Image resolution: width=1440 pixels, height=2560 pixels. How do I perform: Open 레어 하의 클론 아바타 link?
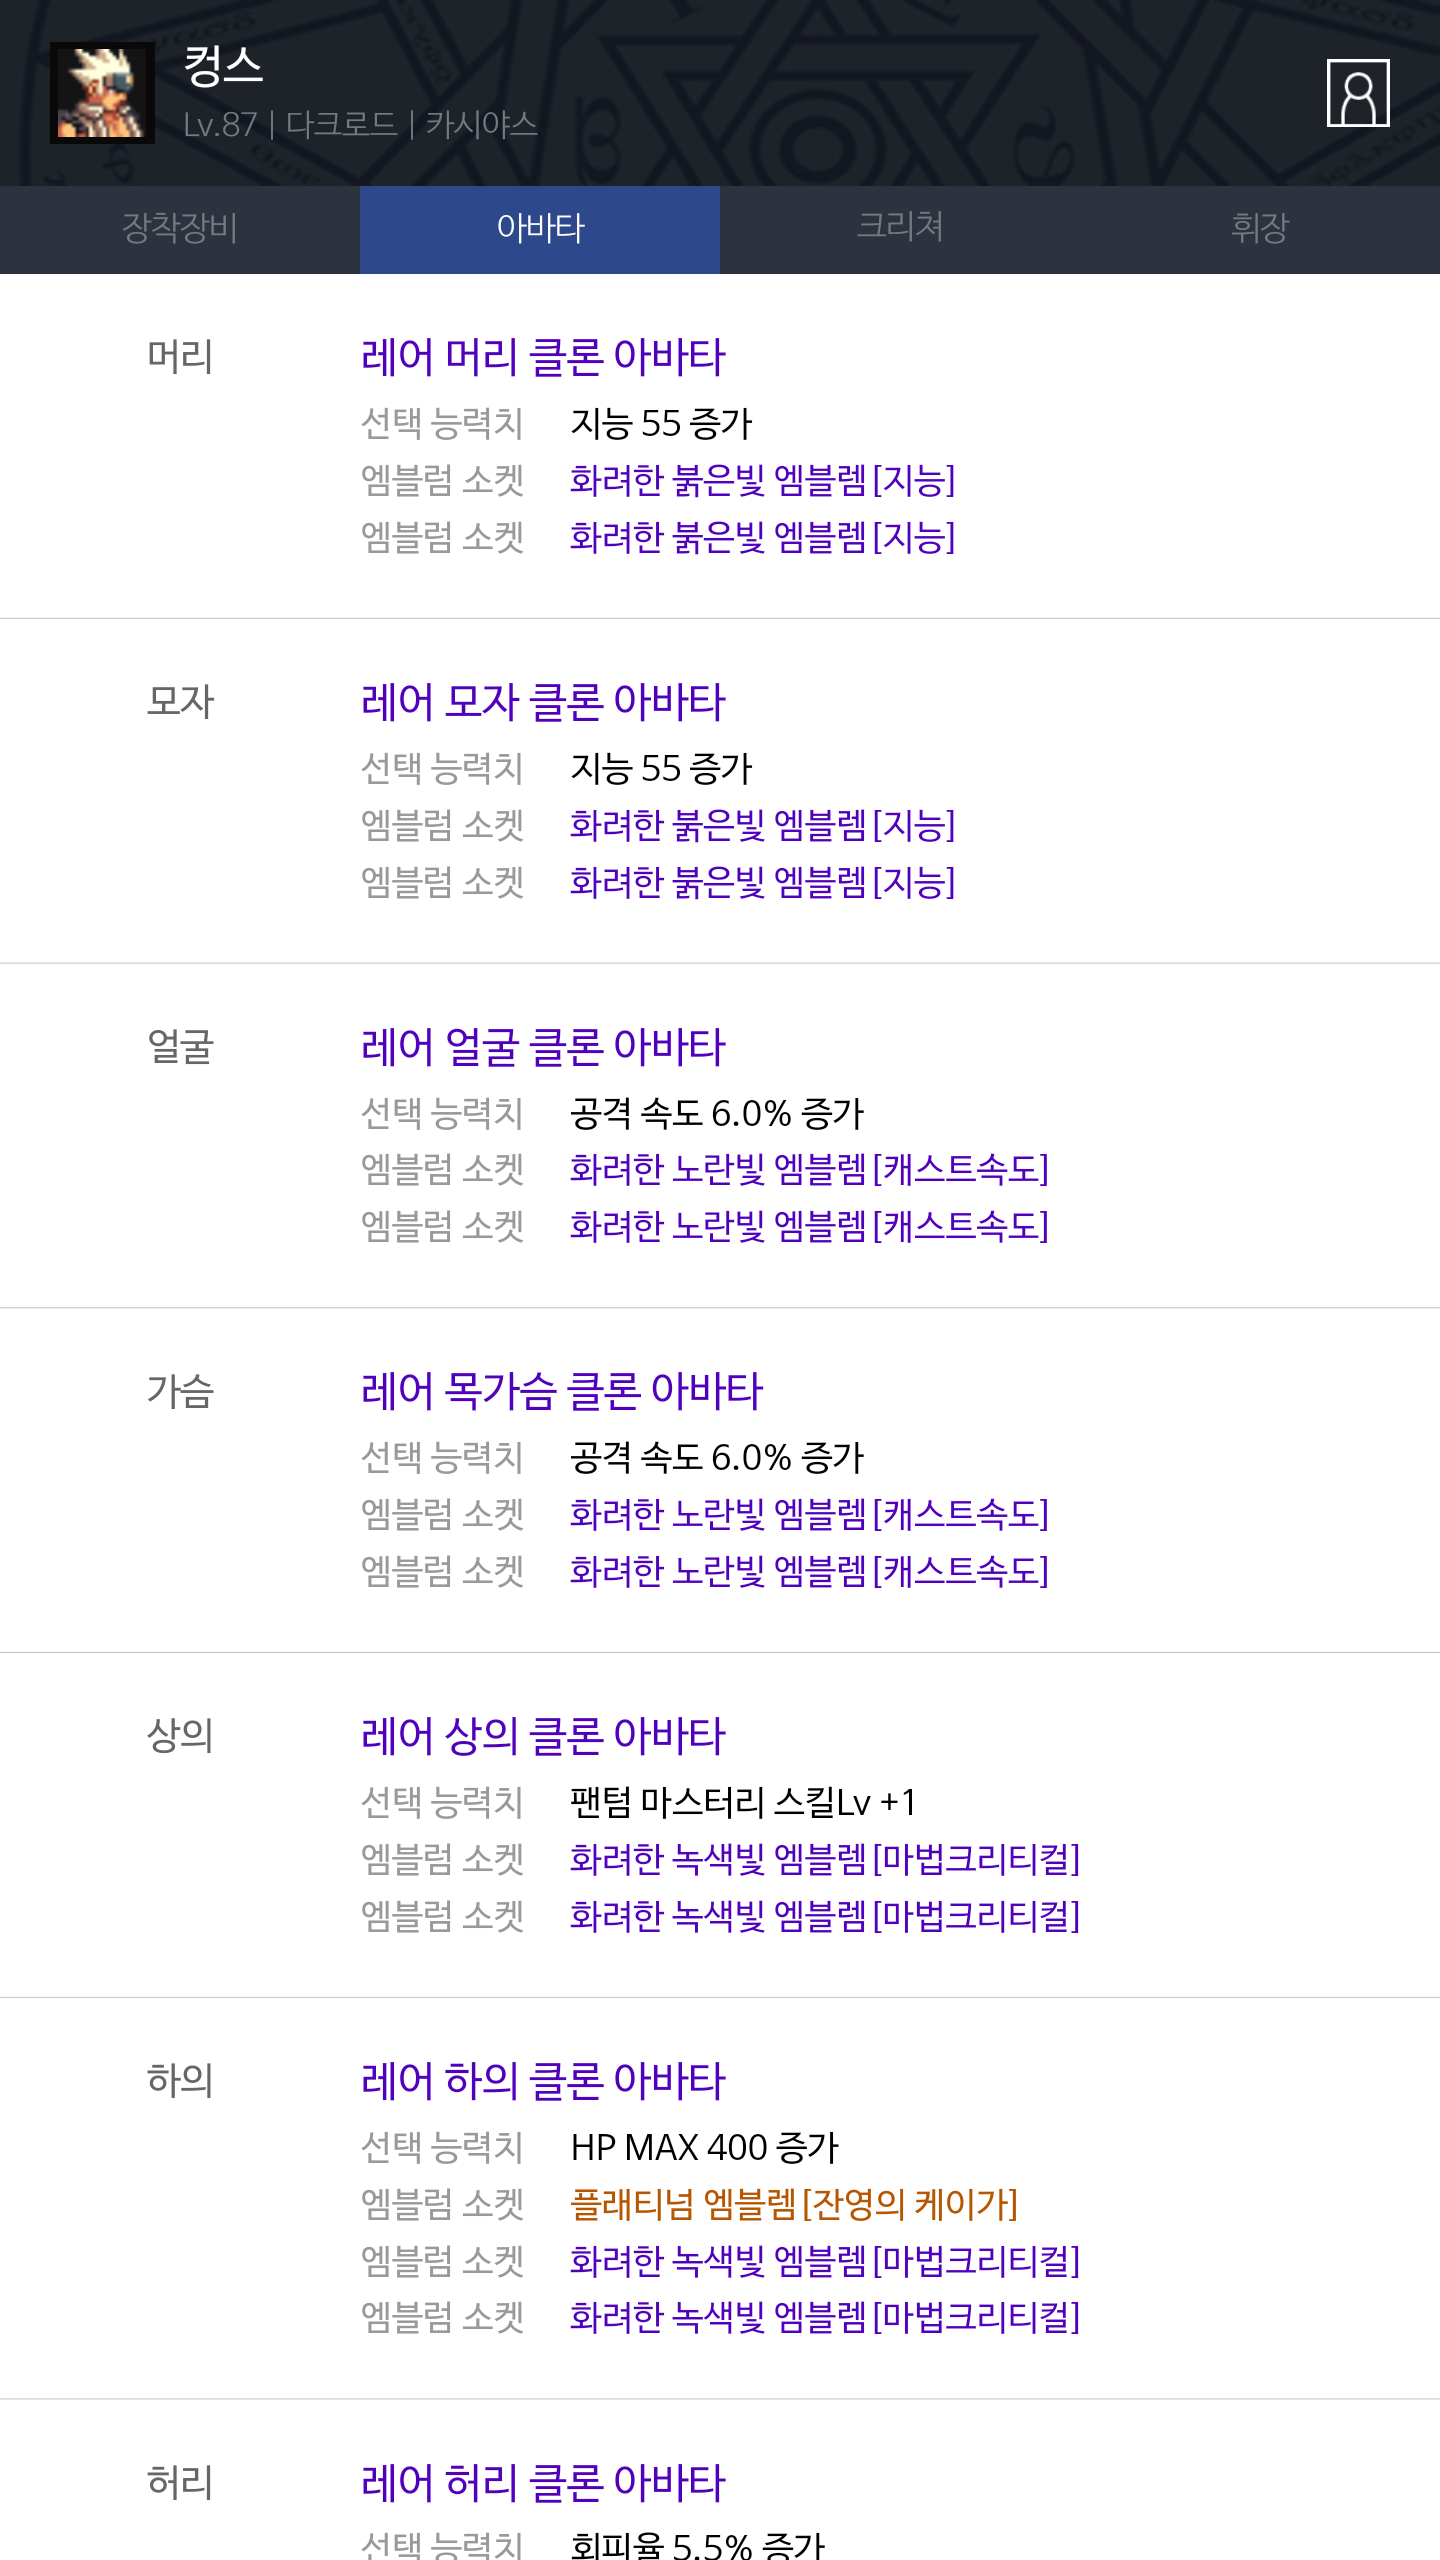[x=543, y=2081]
